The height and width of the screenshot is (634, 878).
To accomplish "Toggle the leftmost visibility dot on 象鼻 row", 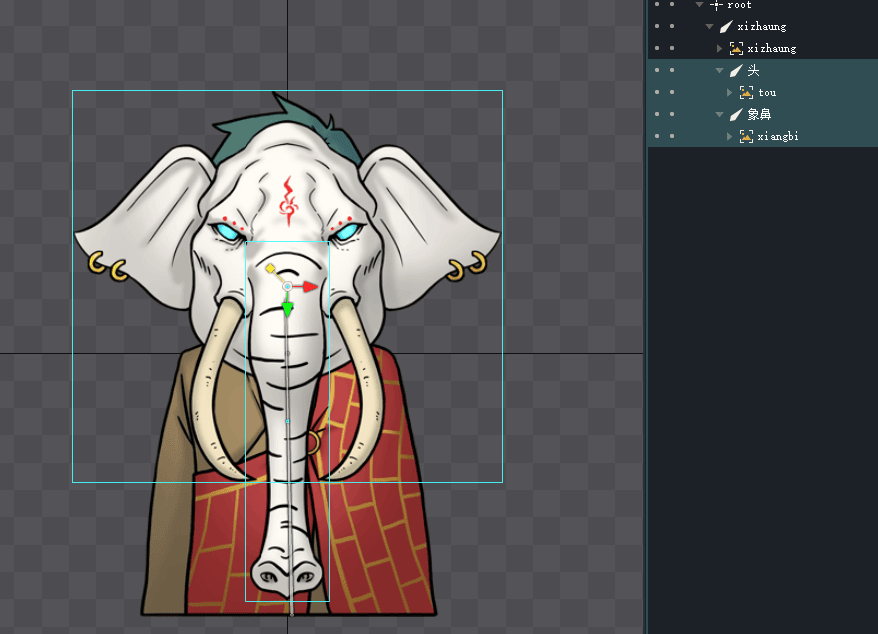I will (x=656, y=115).
